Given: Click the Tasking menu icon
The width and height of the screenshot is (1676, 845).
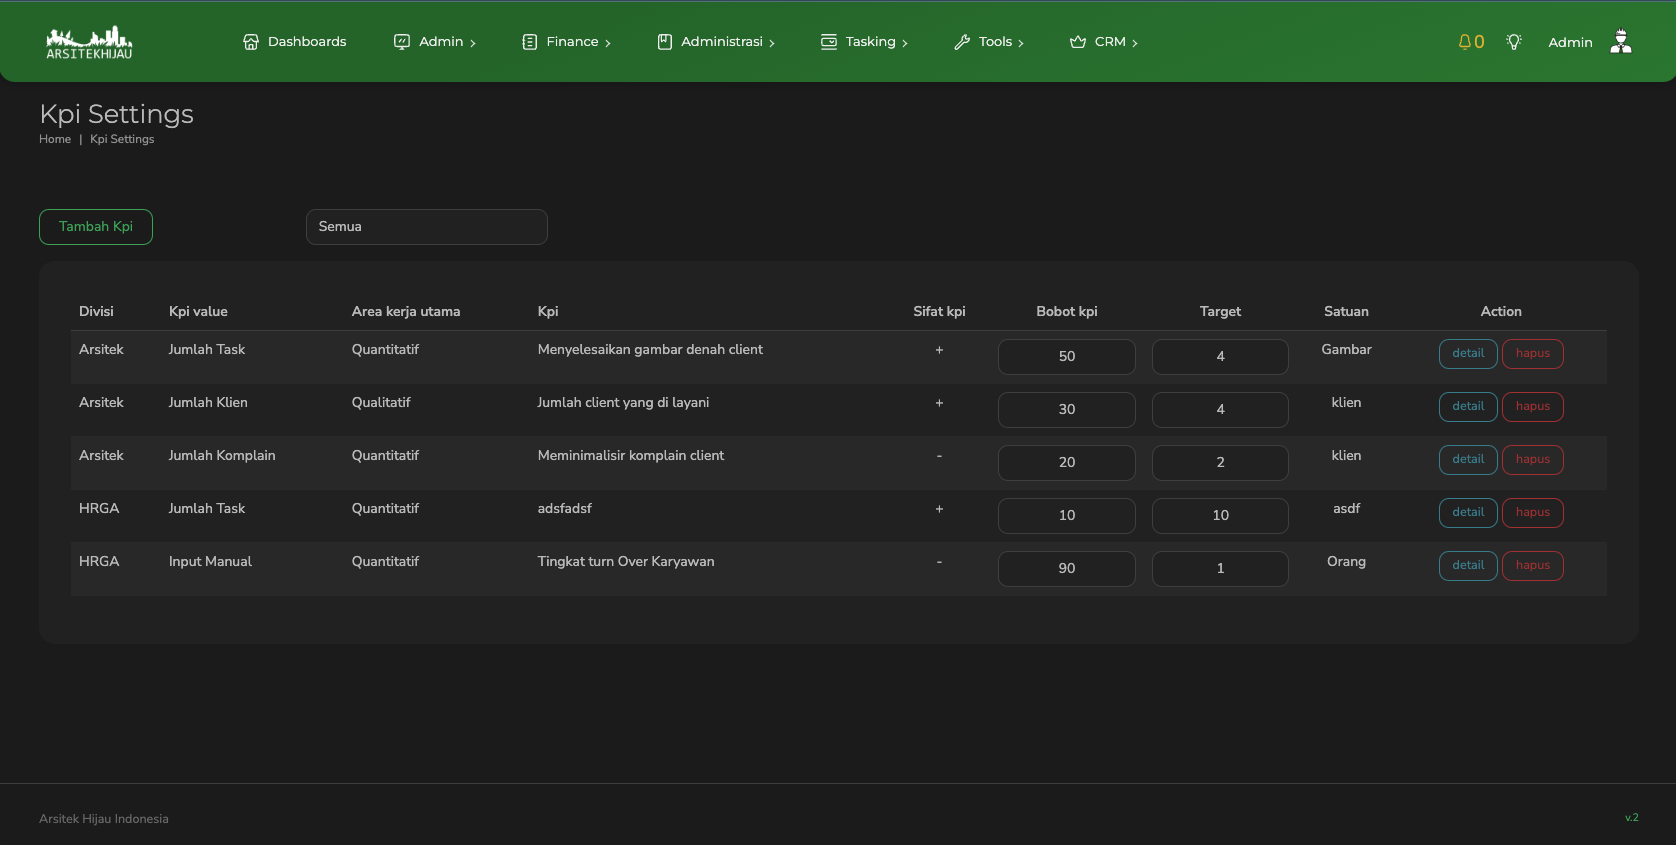Looking at the screenshot, I should 829,42.
